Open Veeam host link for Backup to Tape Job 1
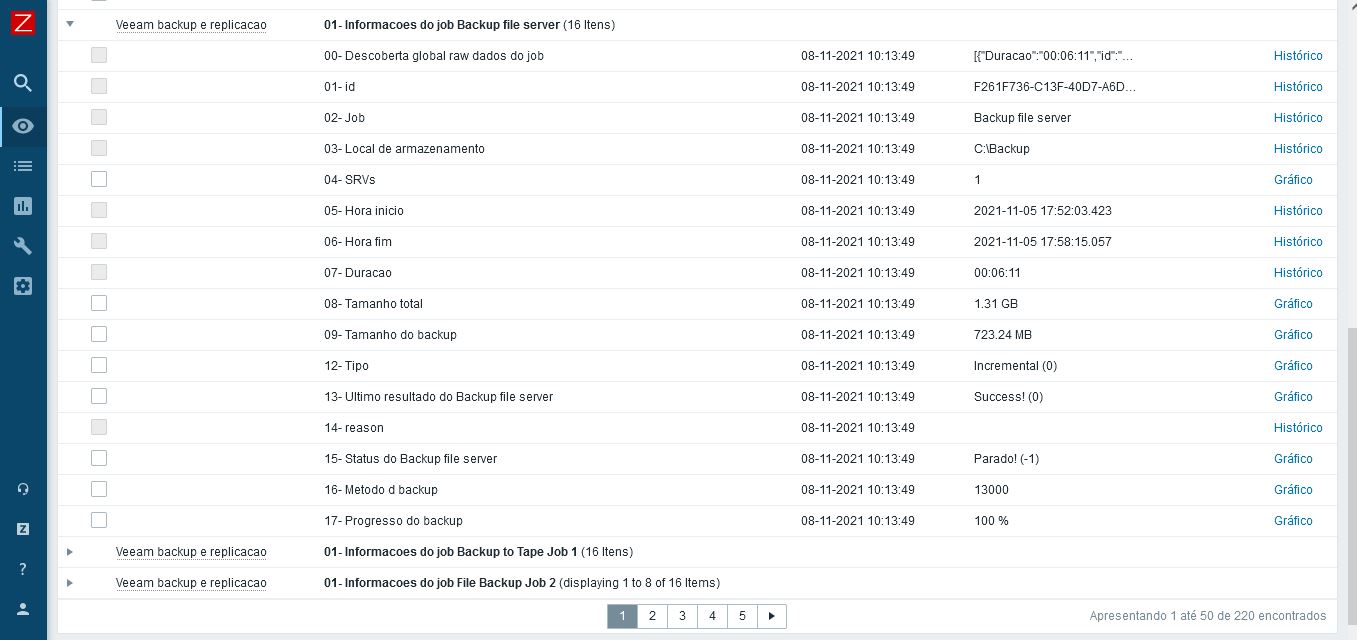This screenshot has width=1357, height=640. click(191, 552)
